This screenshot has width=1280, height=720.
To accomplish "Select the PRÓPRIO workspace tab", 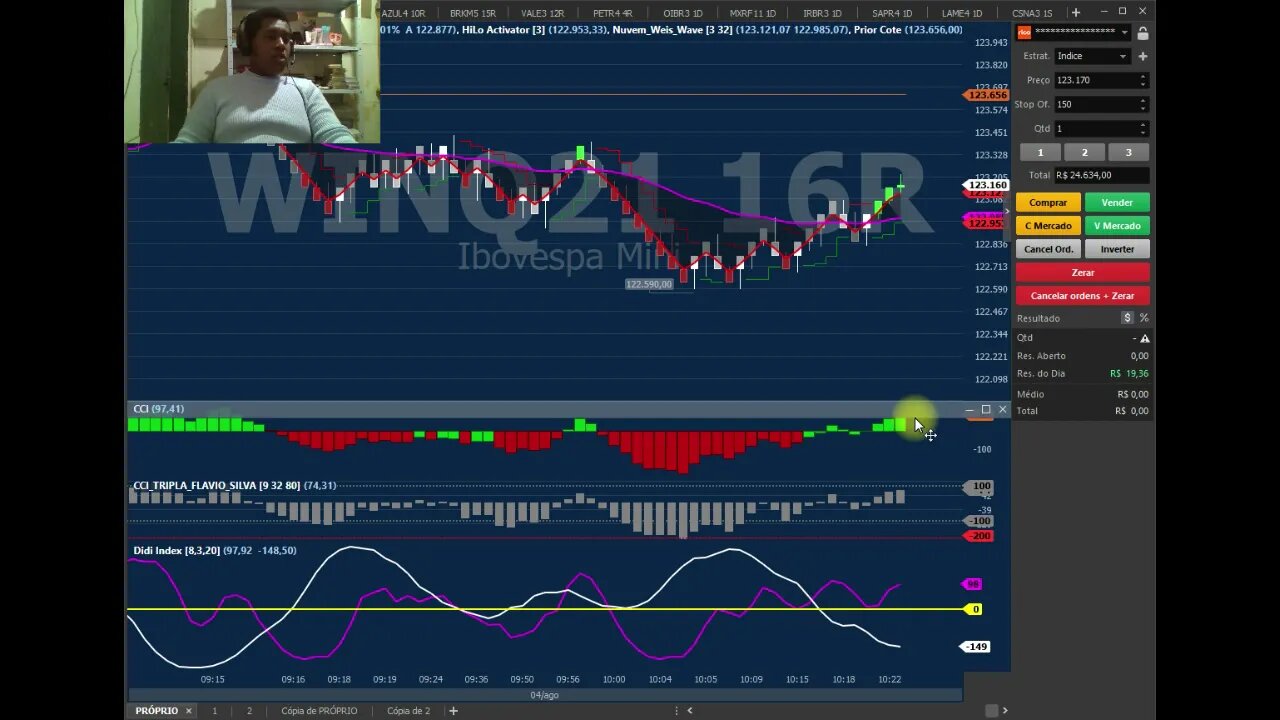I will click(156, 711).
